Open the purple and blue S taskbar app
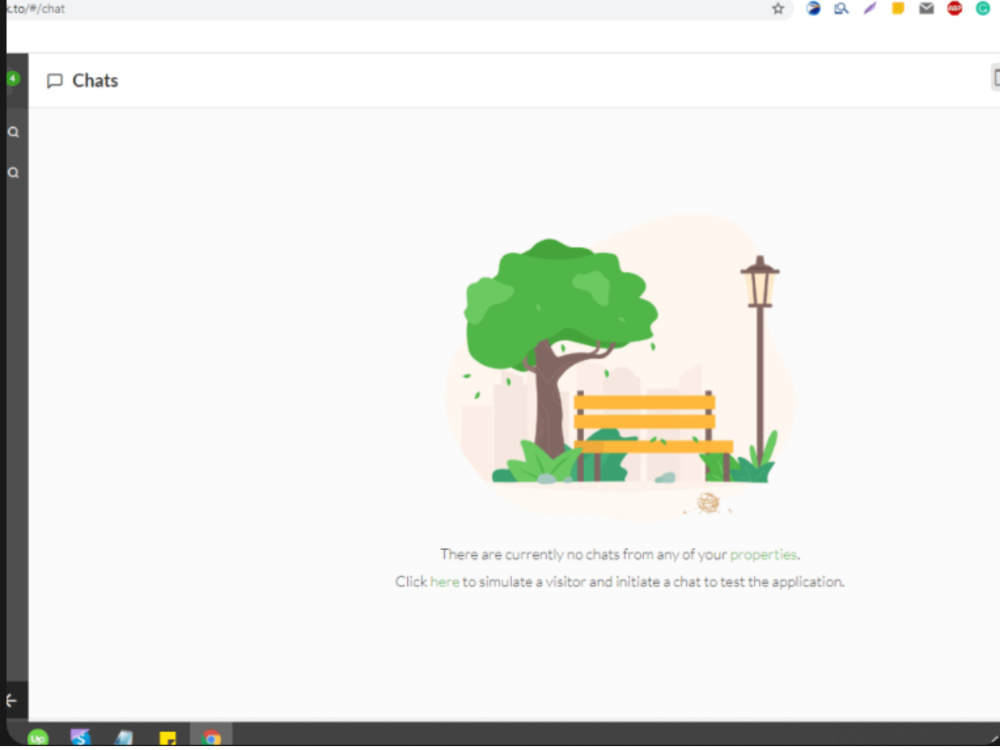 [80, 738]
